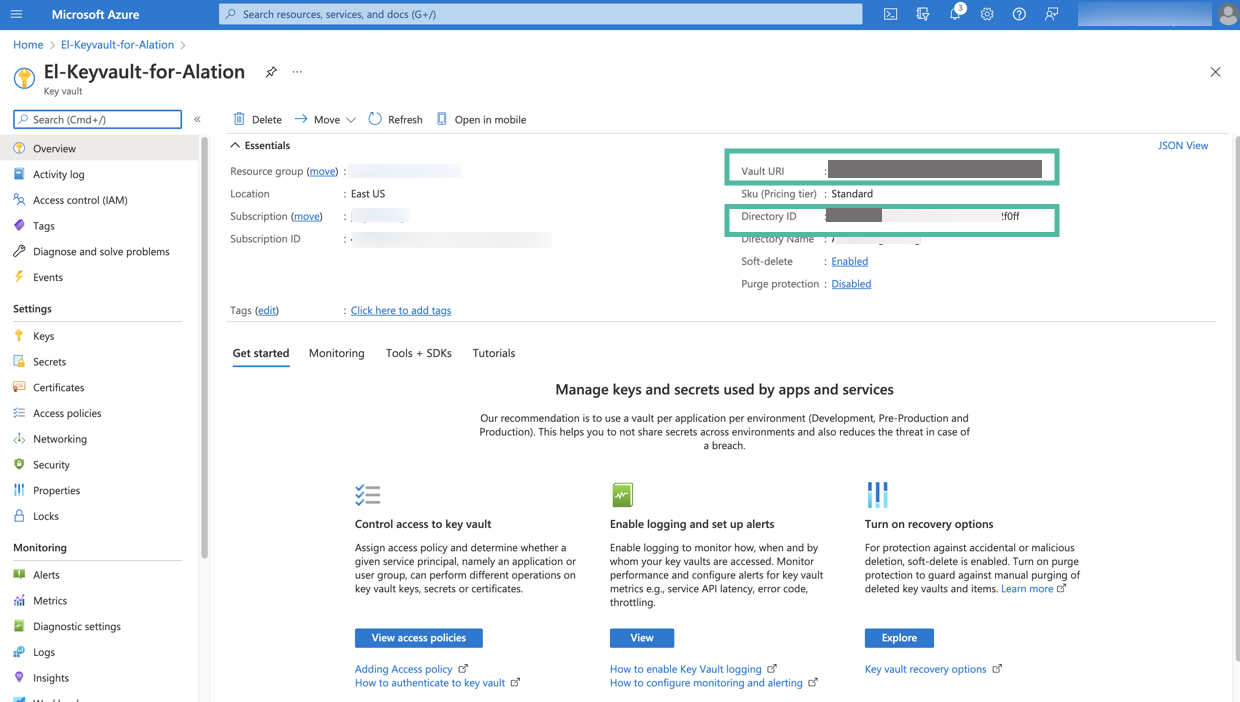
Task: Open Cloud Shell from the top bar
Action: [x=890, y=14]
